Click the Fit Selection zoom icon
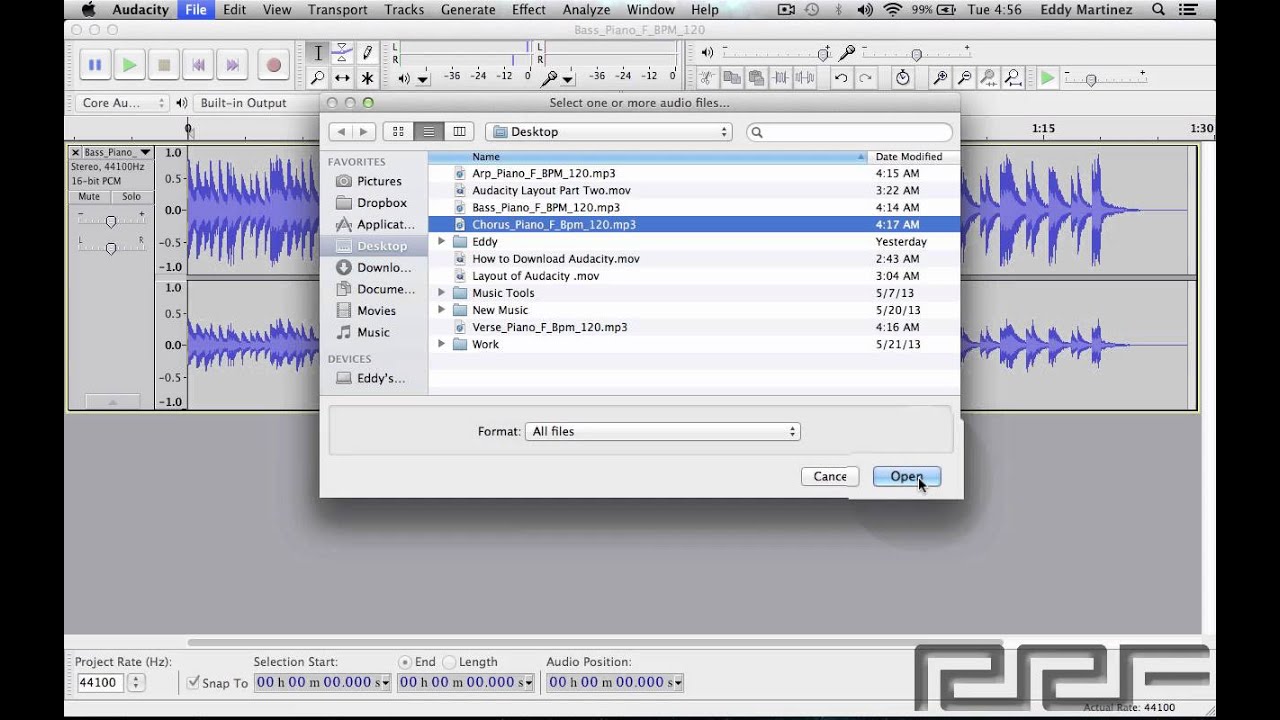 (x=988, y=77)
